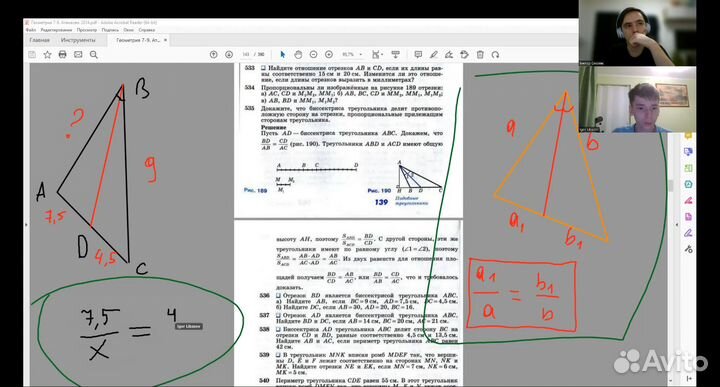Viewport: 720px width, 387px height.
Task: Open the more tools scissors icon
Action: click(x=688, y=249)
